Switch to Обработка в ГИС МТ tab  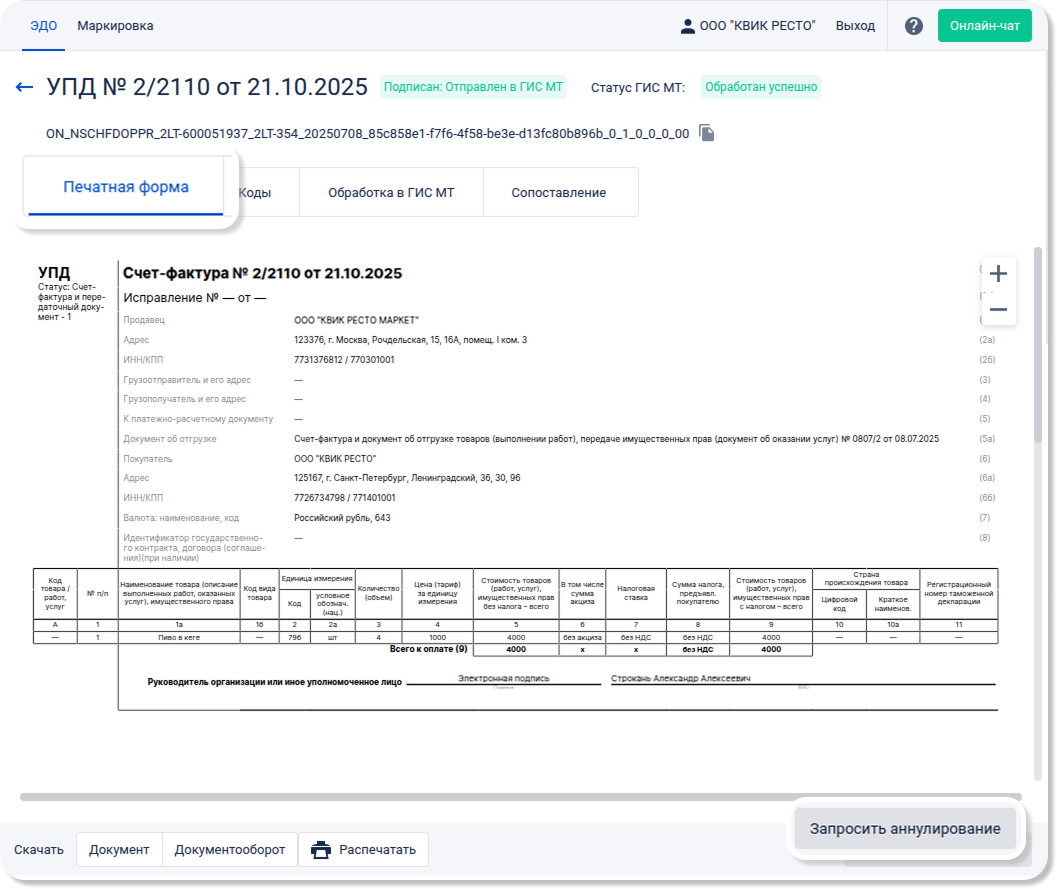click(391, 193)
